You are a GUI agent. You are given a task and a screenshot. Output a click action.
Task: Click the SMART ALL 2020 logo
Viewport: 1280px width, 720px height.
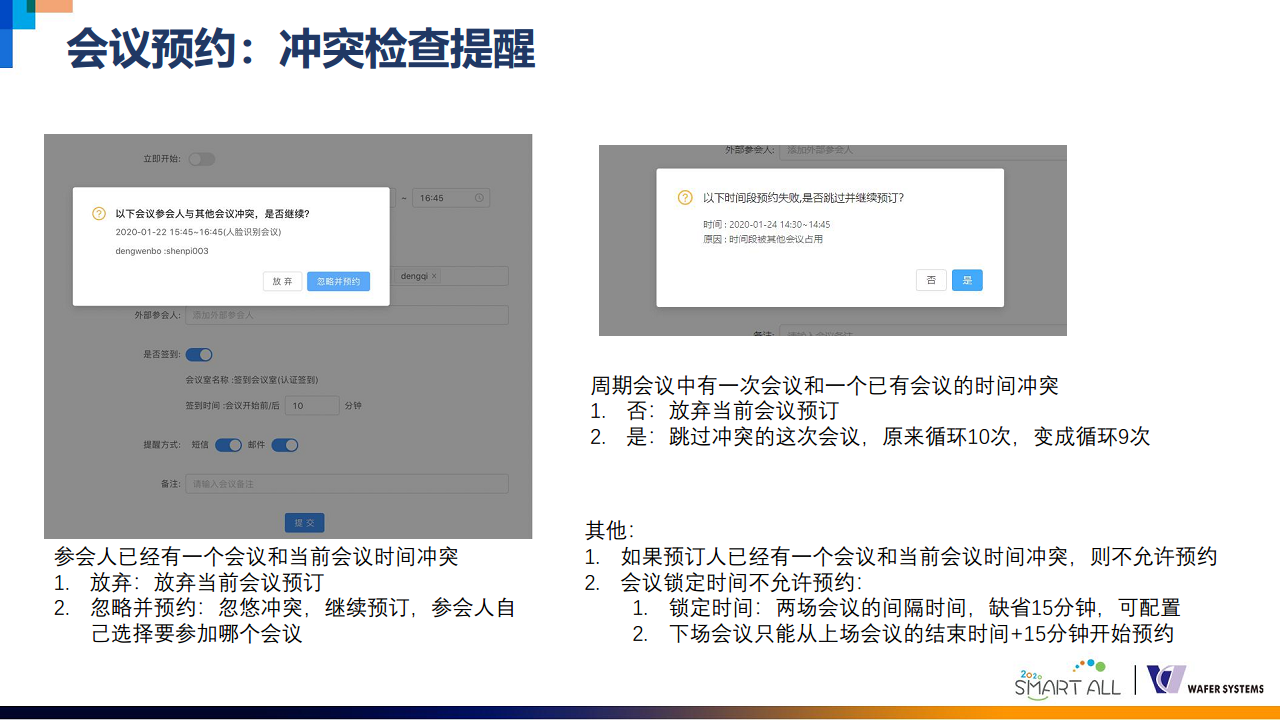(x=1067, y=680)
